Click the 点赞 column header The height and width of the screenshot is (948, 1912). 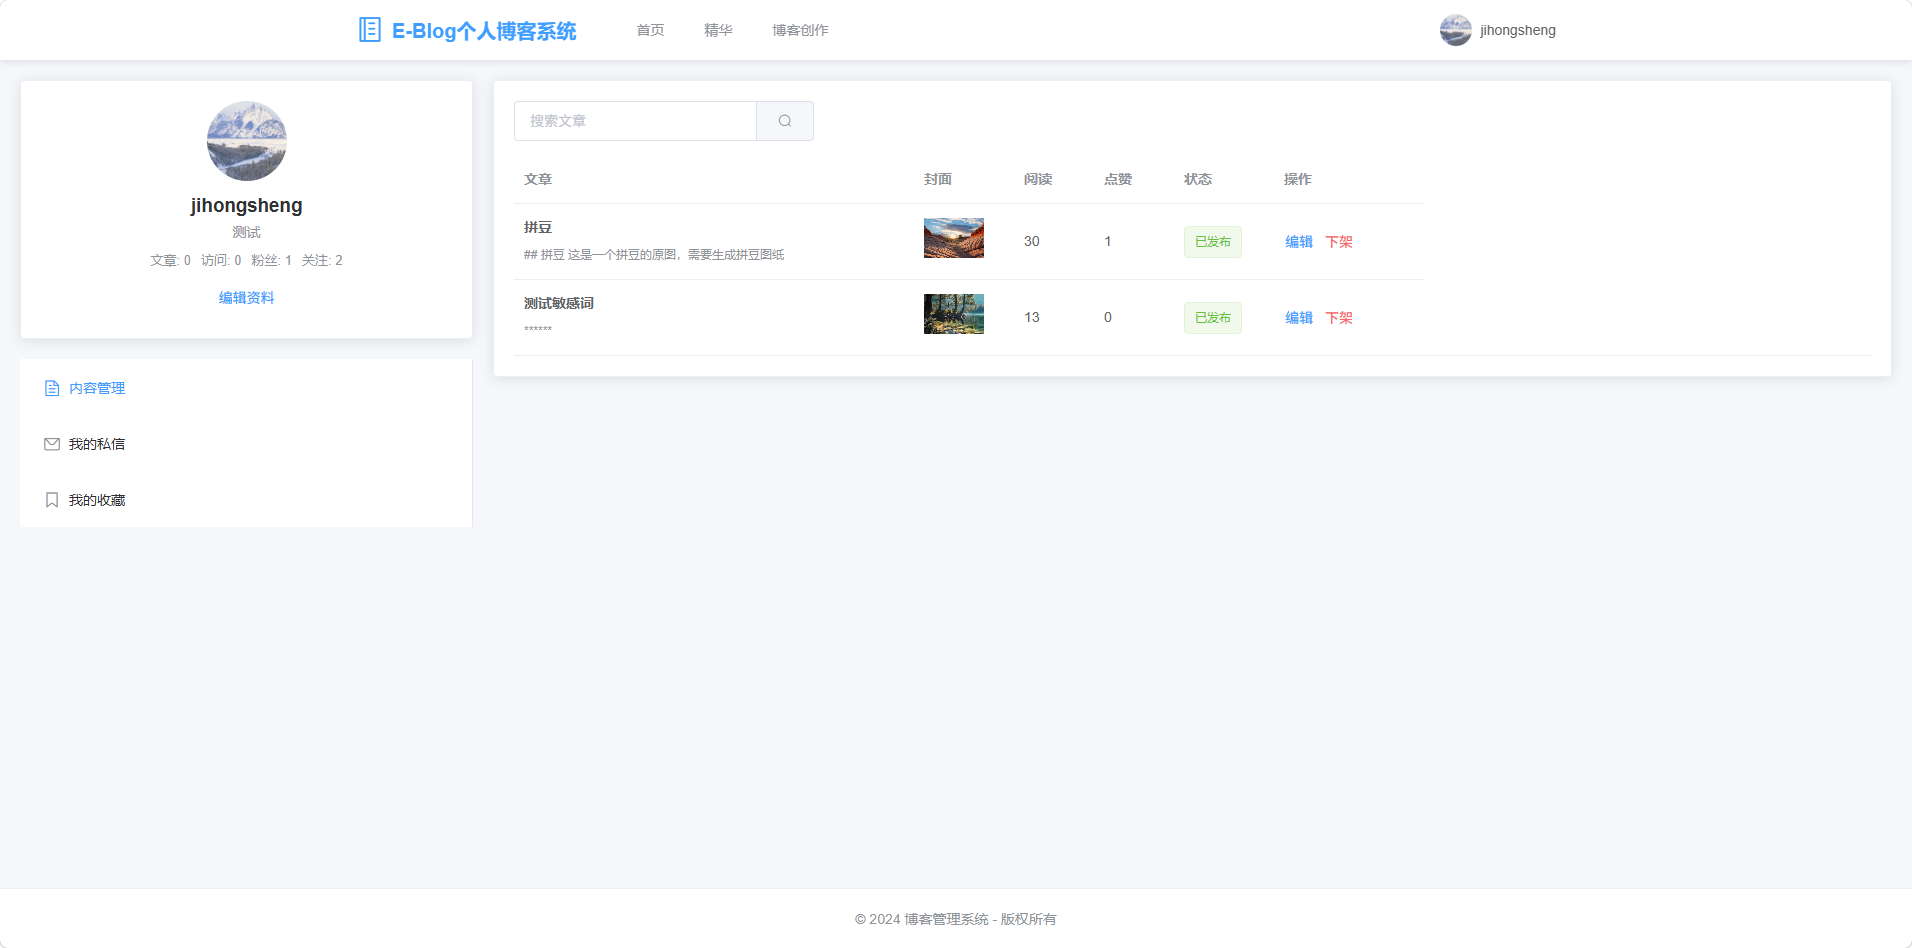[x=1118, y=179]
